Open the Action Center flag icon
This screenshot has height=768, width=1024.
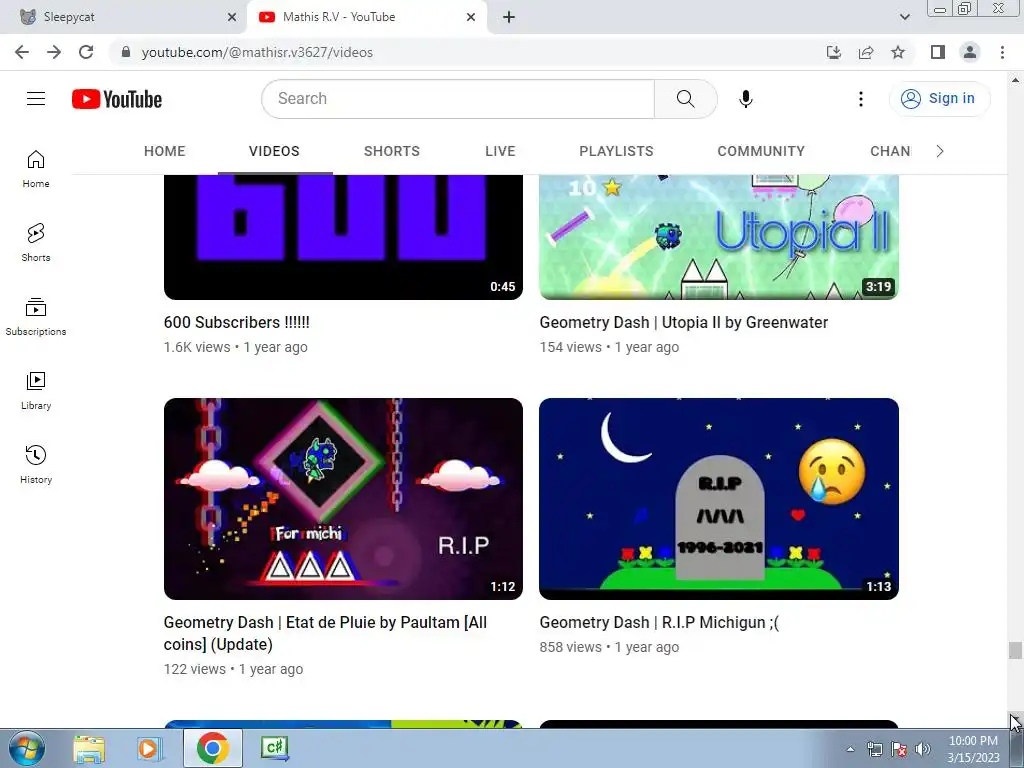tap(899, 749)
